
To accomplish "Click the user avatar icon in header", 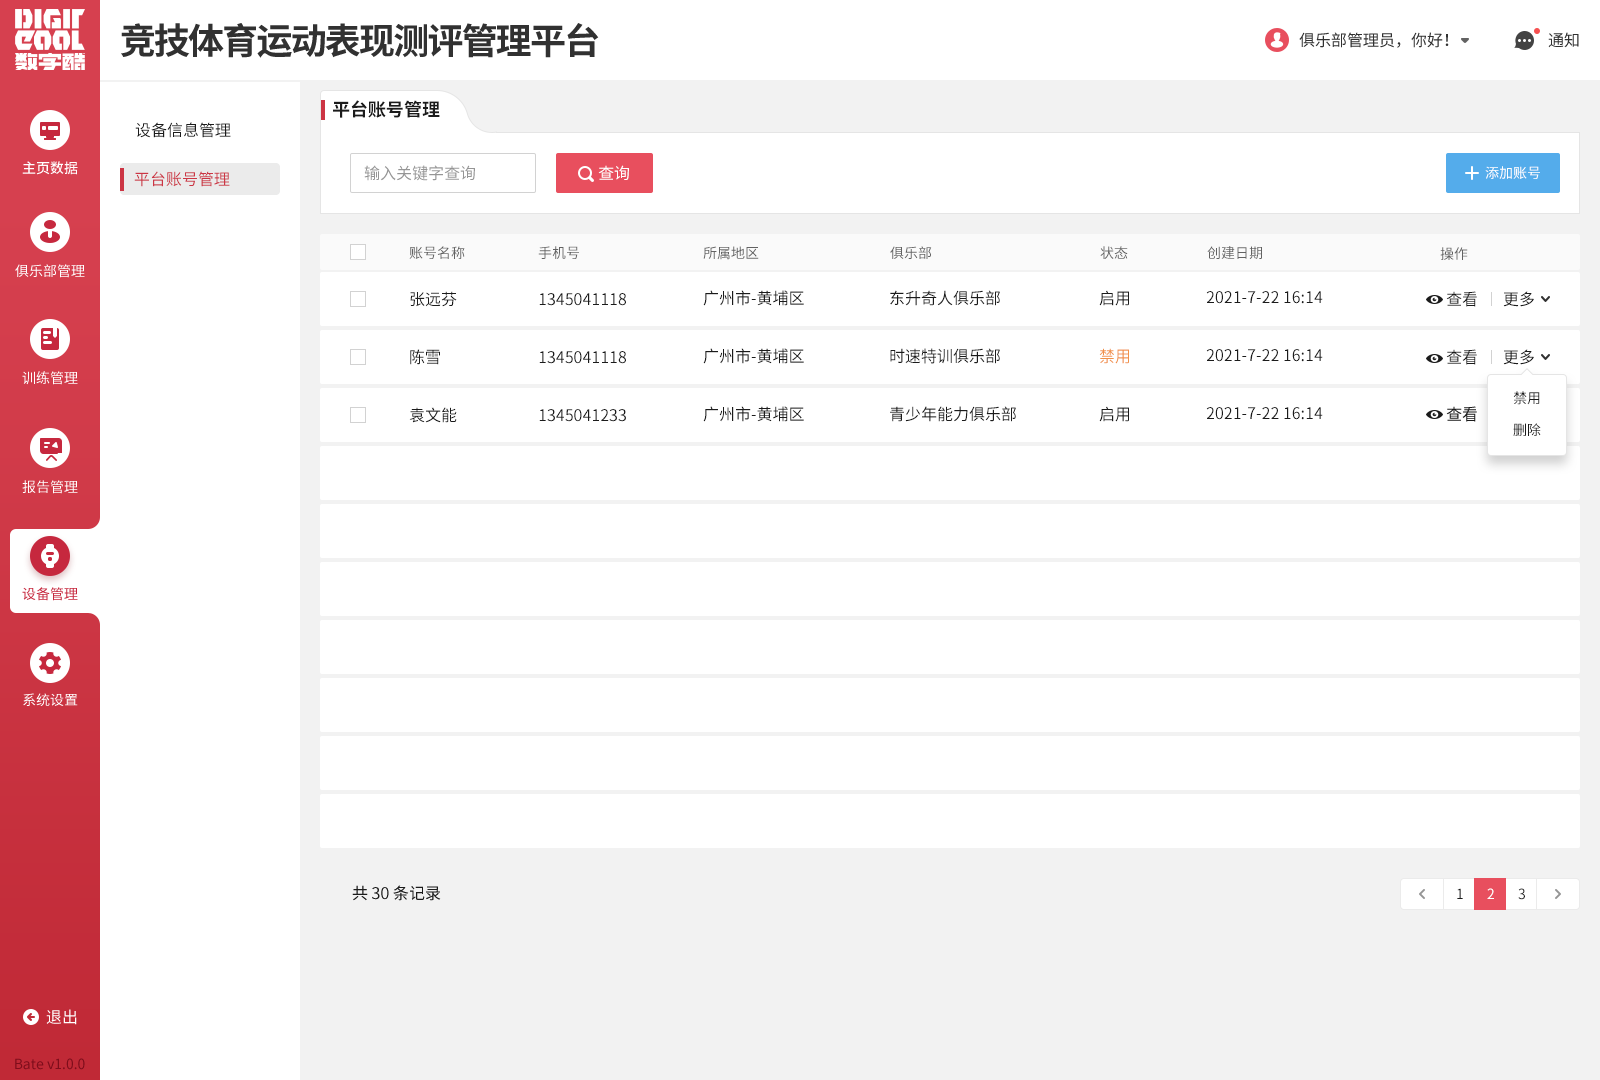I will (x=1276, y=40).
